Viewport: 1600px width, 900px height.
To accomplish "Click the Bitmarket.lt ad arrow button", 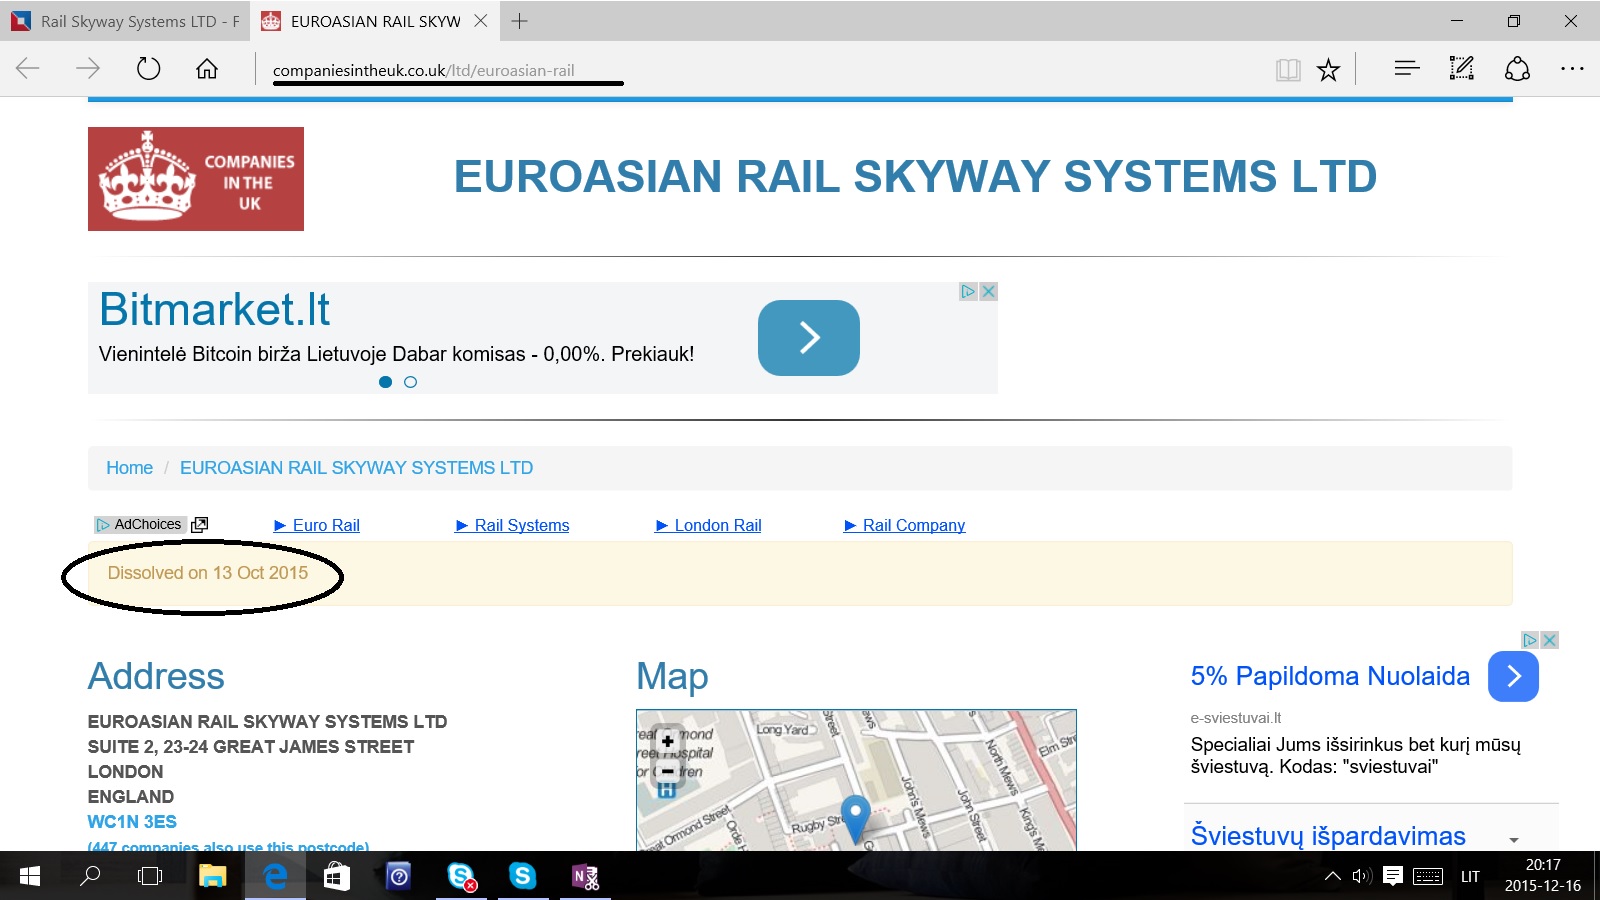I will (x=809, y=338).
